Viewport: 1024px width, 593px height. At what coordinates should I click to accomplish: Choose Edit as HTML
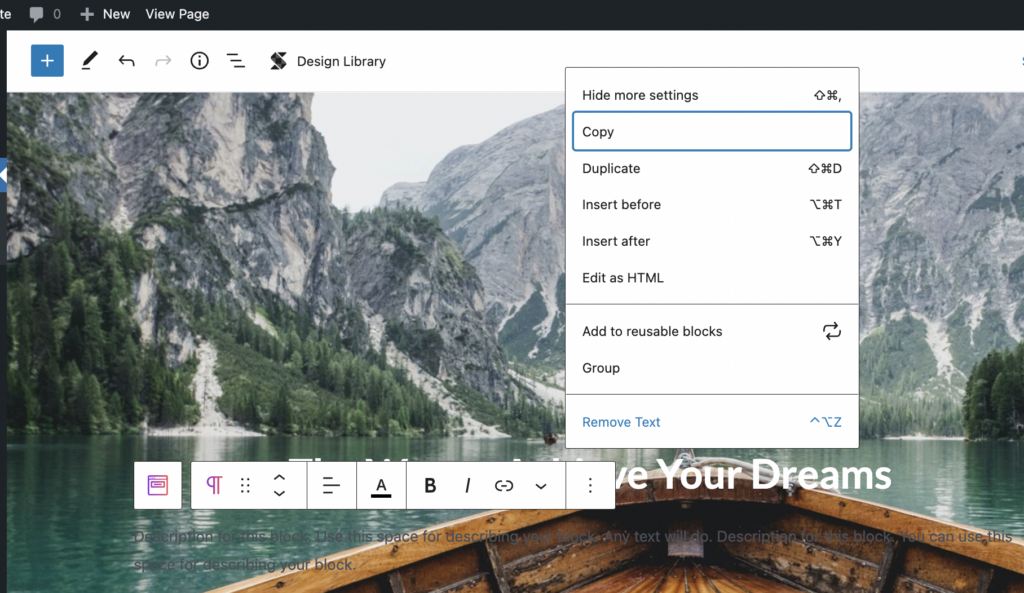712,278
